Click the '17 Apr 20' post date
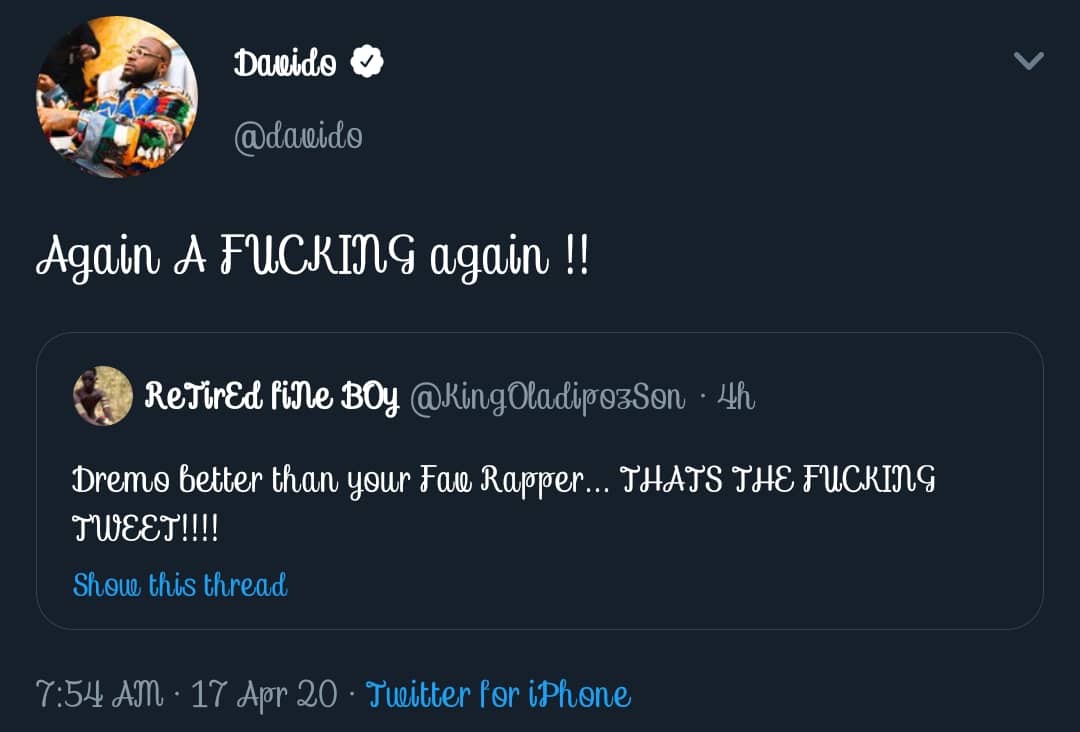 [x=264, y=694]
